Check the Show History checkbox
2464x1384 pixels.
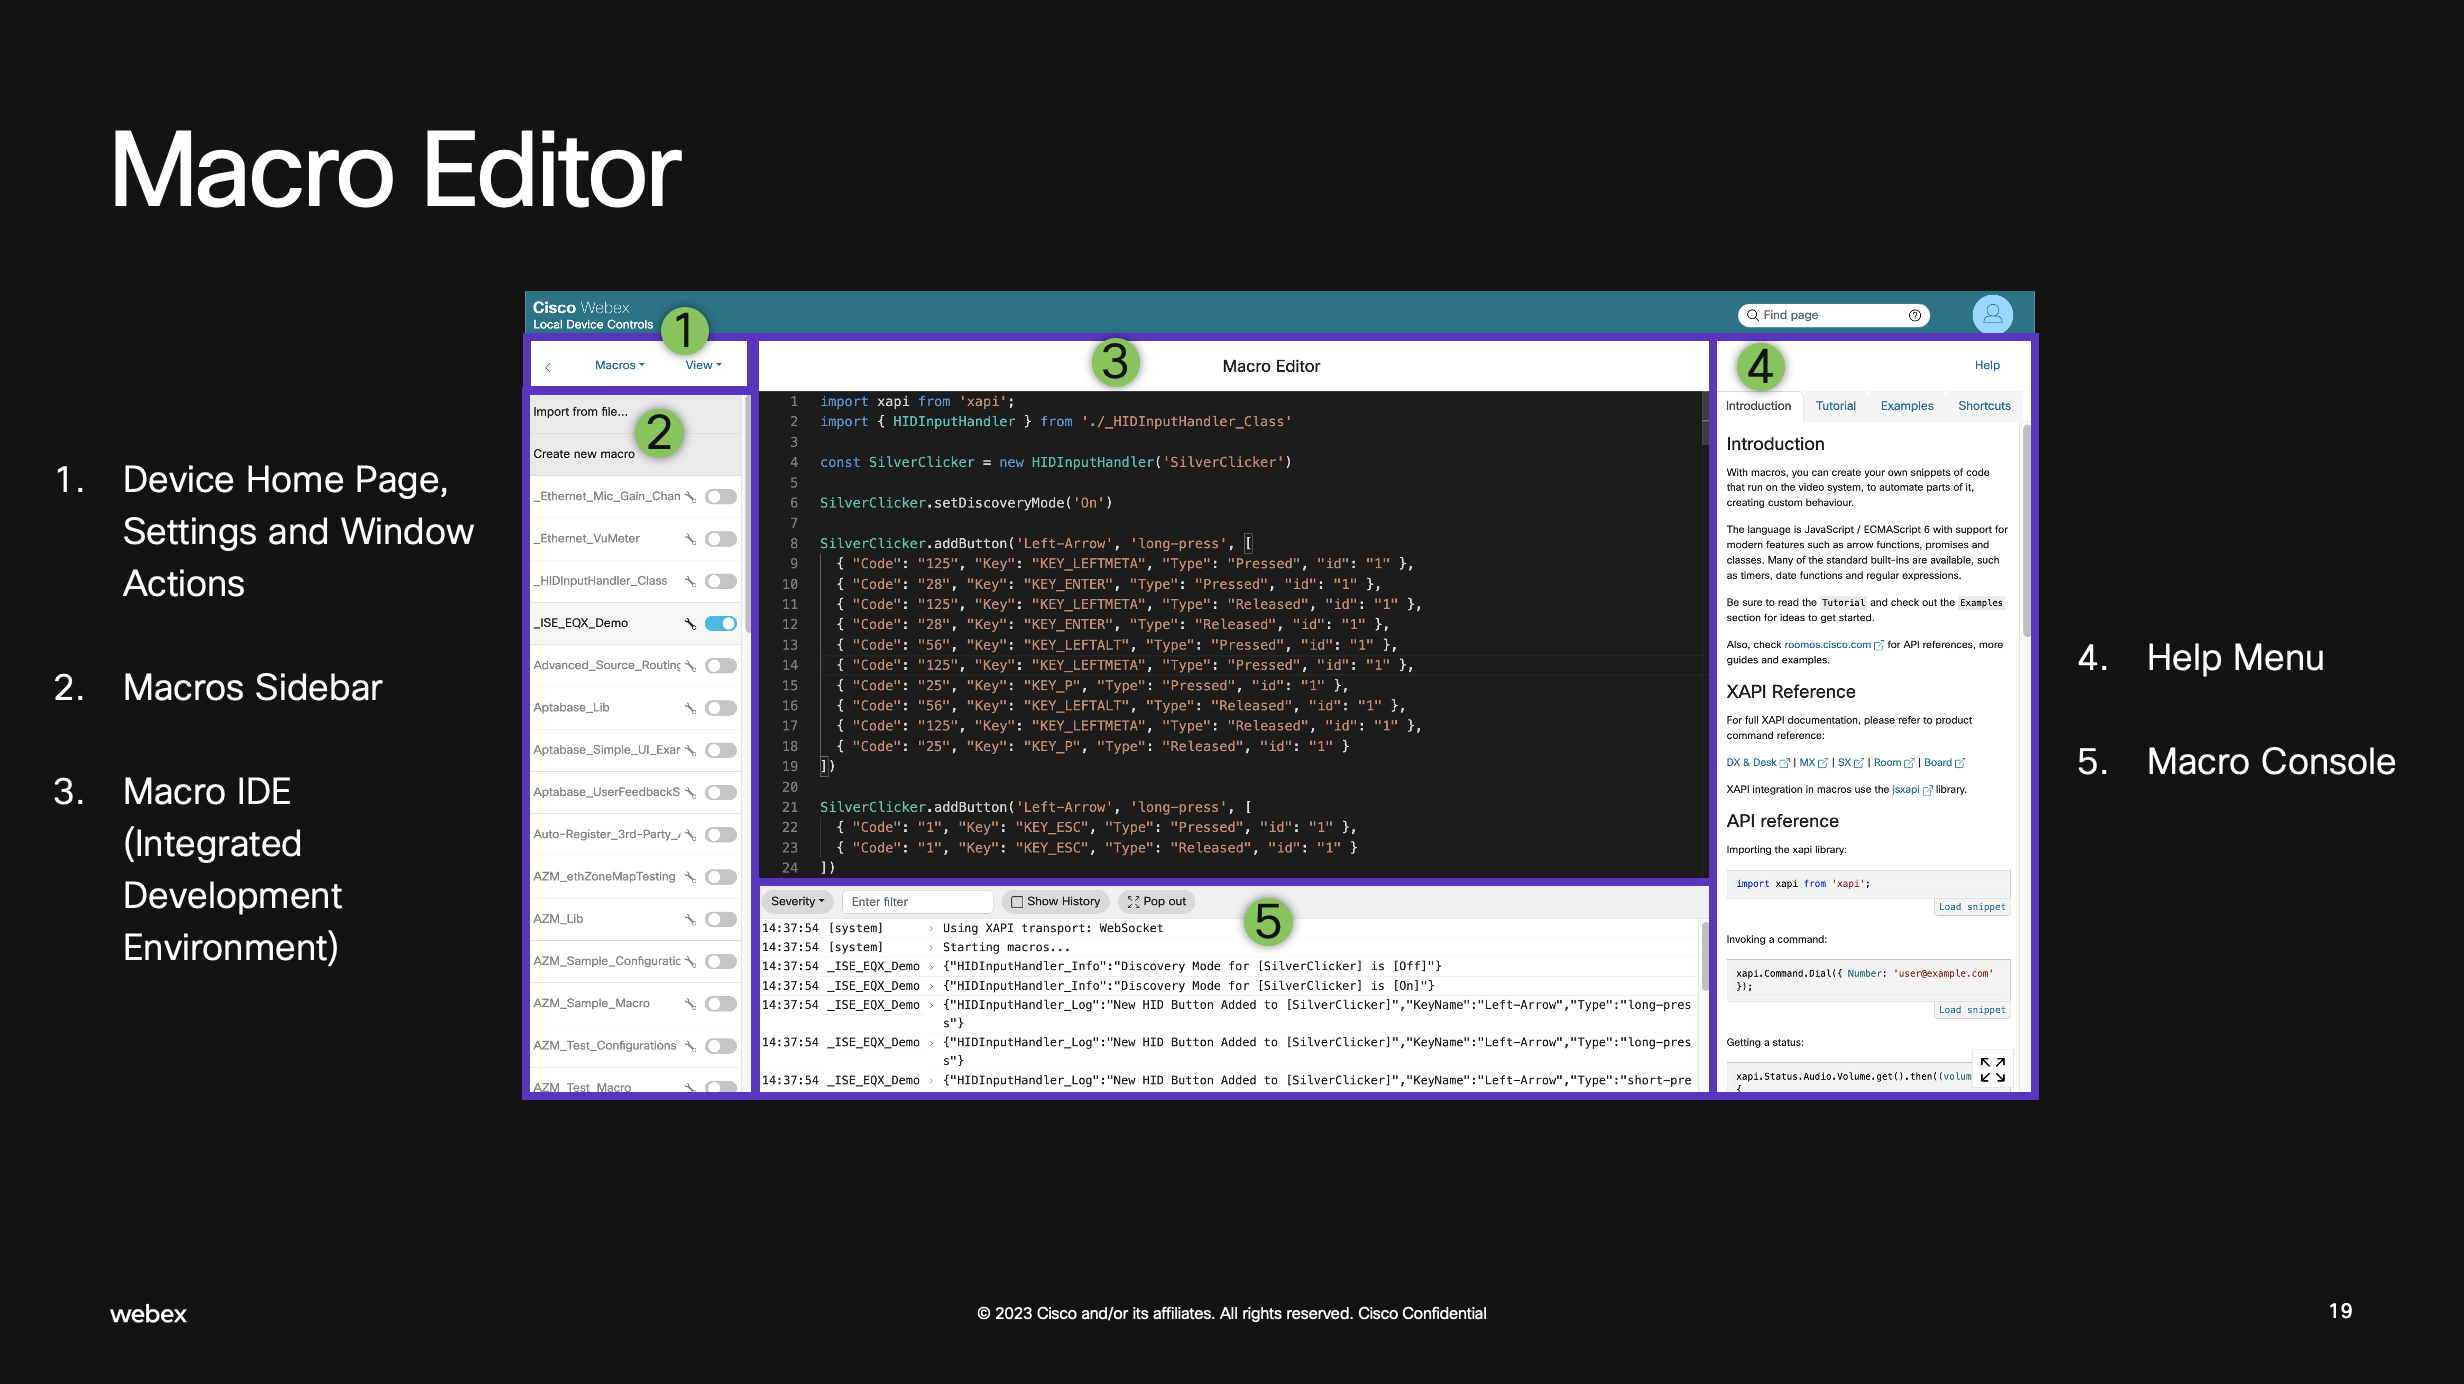1017,902
